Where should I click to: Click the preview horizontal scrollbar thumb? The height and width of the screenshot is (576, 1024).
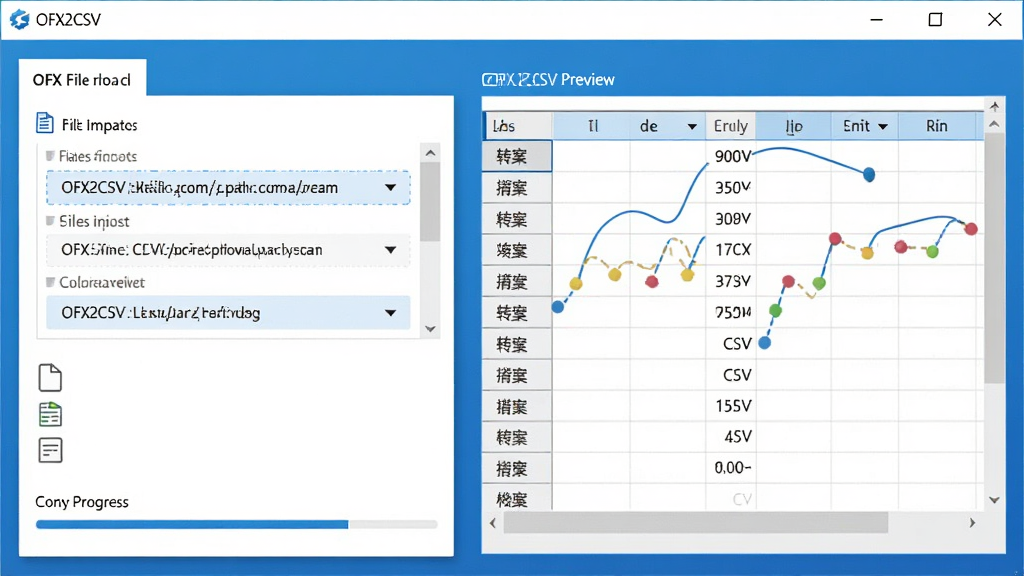click(696, 522)
